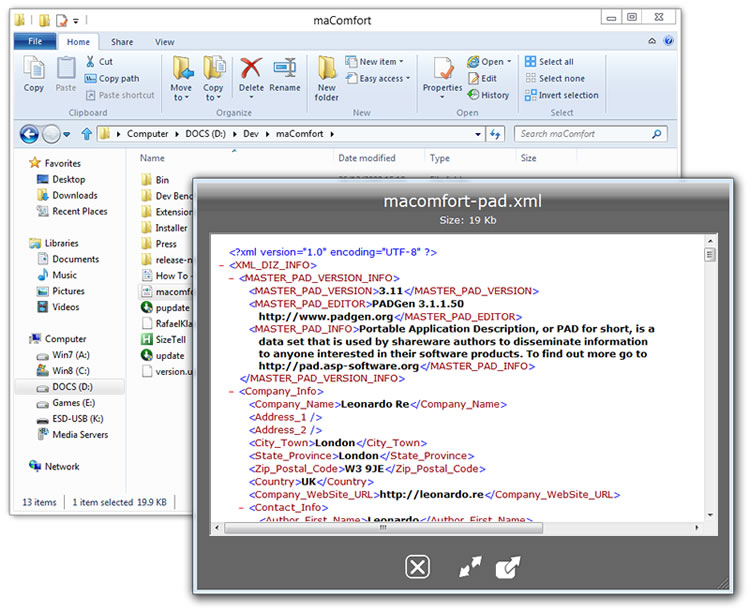Sort by the Name column header
This screenshot has height=612, width=750.
[x=152, y=158]
